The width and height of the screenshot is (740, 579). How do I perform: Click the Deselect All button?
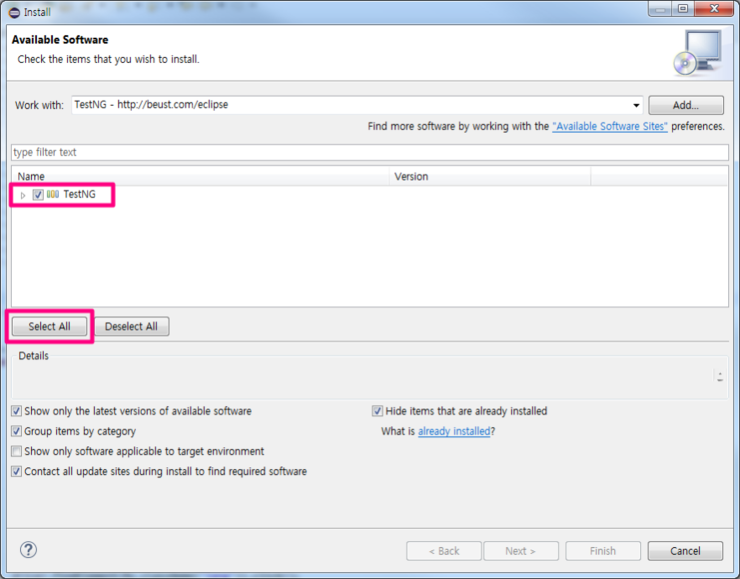pos(132,327)
